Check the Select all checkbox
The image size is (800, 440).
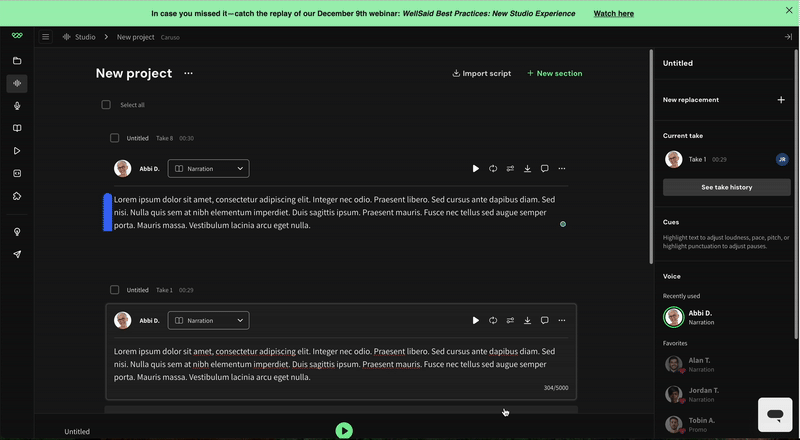tap(106, 105)
